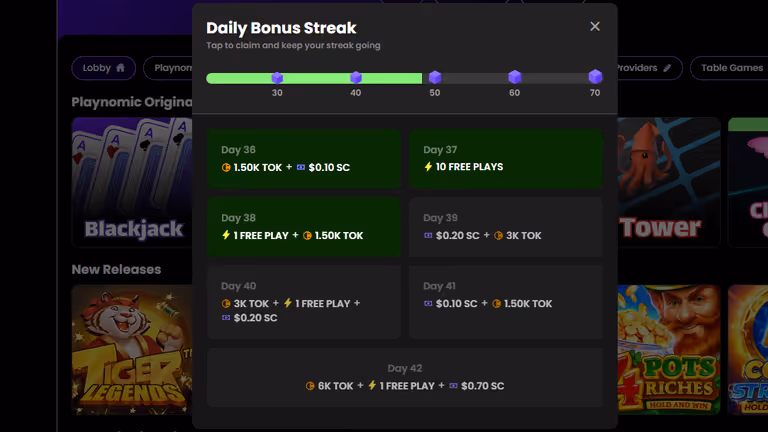Viewport: 768px width, 432px height.
Task: Click the 40-day streak milestone gem
Action: click(356, 77)
